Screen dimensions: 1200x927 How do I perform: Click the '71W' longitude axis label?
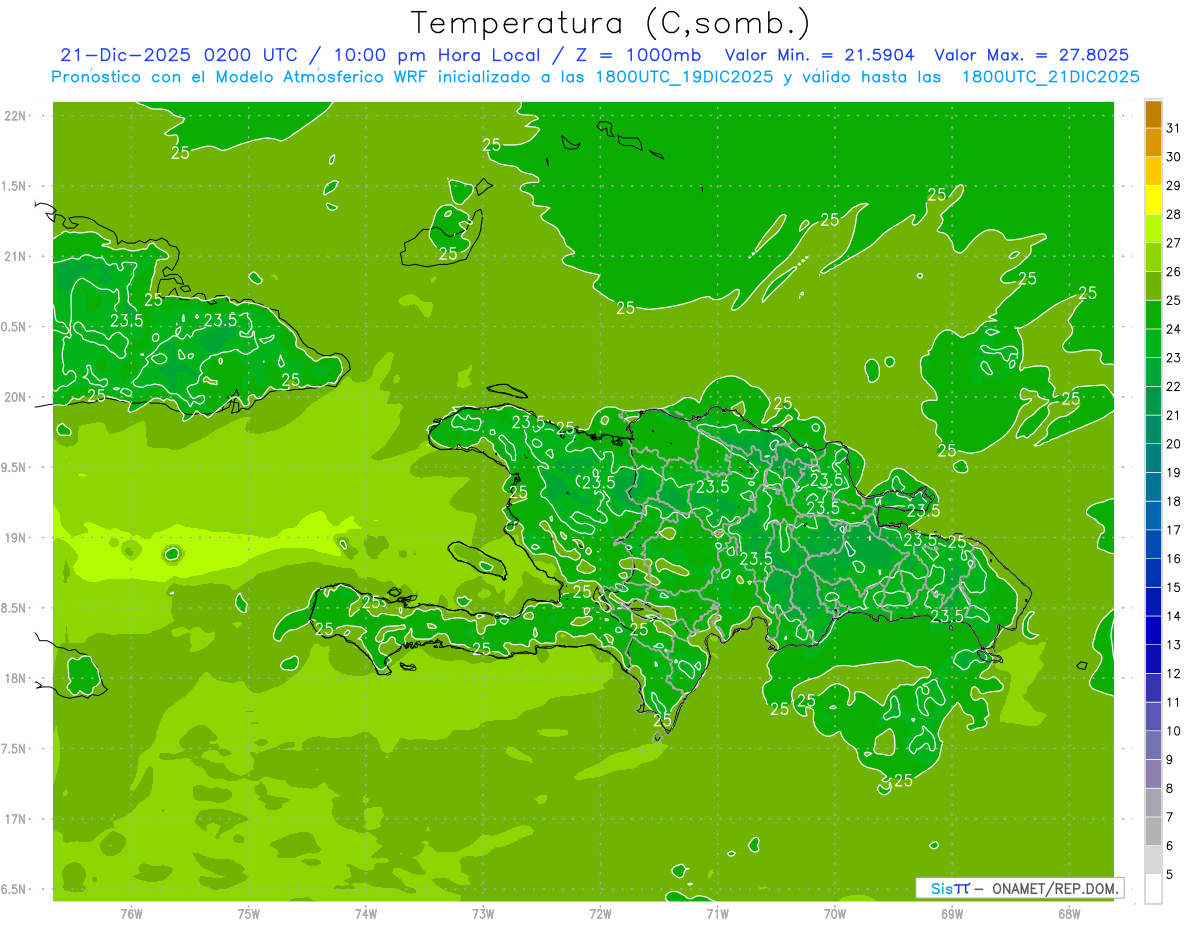[x=717, y=913]
